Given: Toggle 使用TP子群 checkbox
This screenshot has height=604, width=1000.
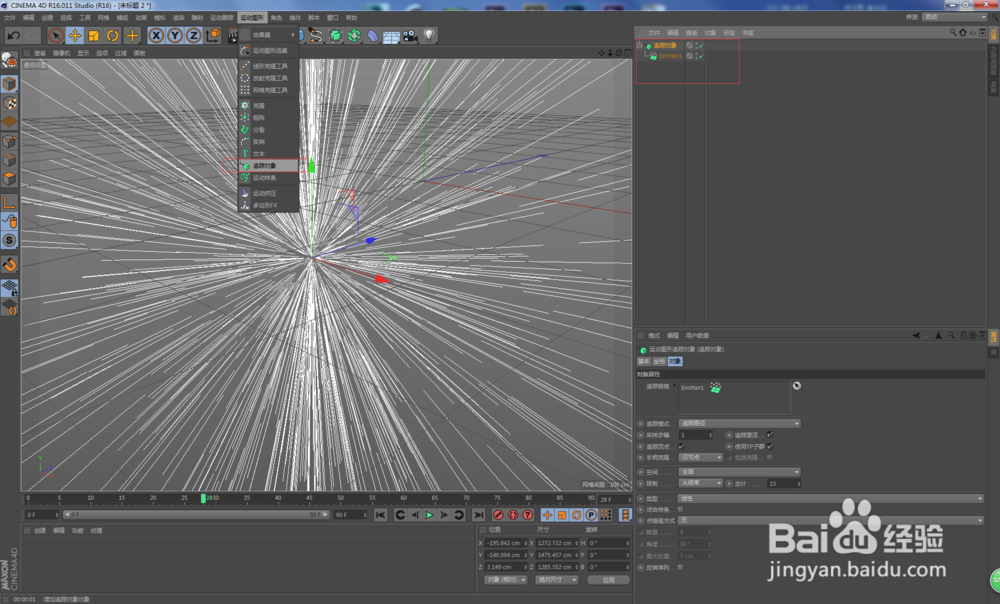Looking at the screenshot, I should (770, 446).
